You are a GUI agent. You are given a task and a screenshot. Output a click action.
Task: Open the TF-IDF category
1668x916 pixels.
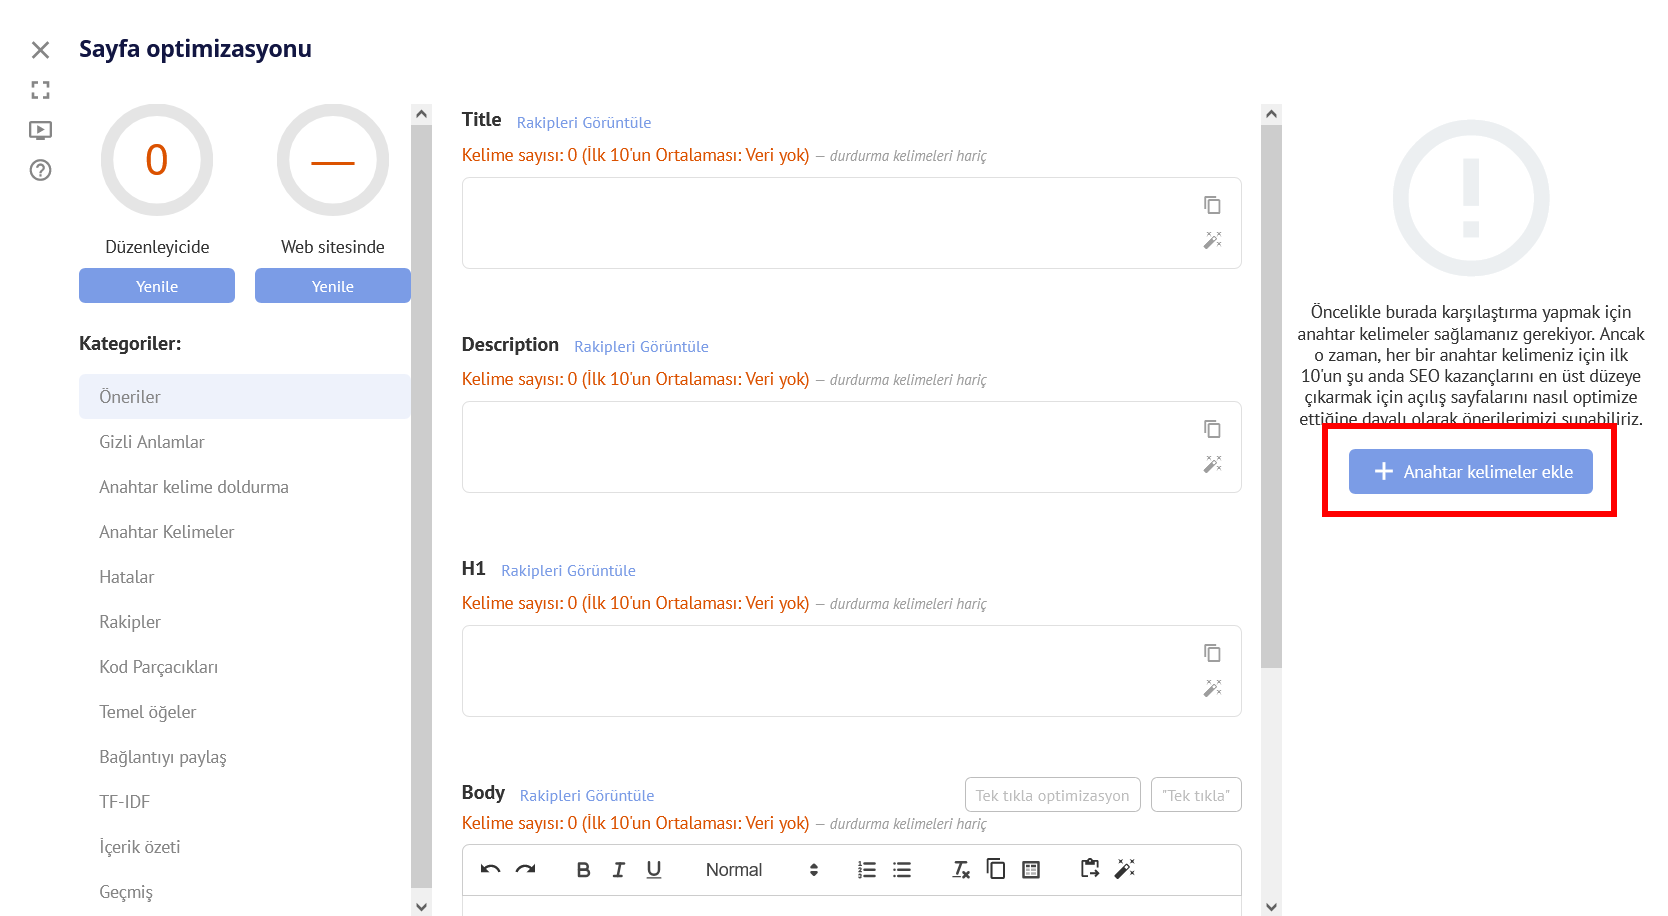(x=124, y=802)
